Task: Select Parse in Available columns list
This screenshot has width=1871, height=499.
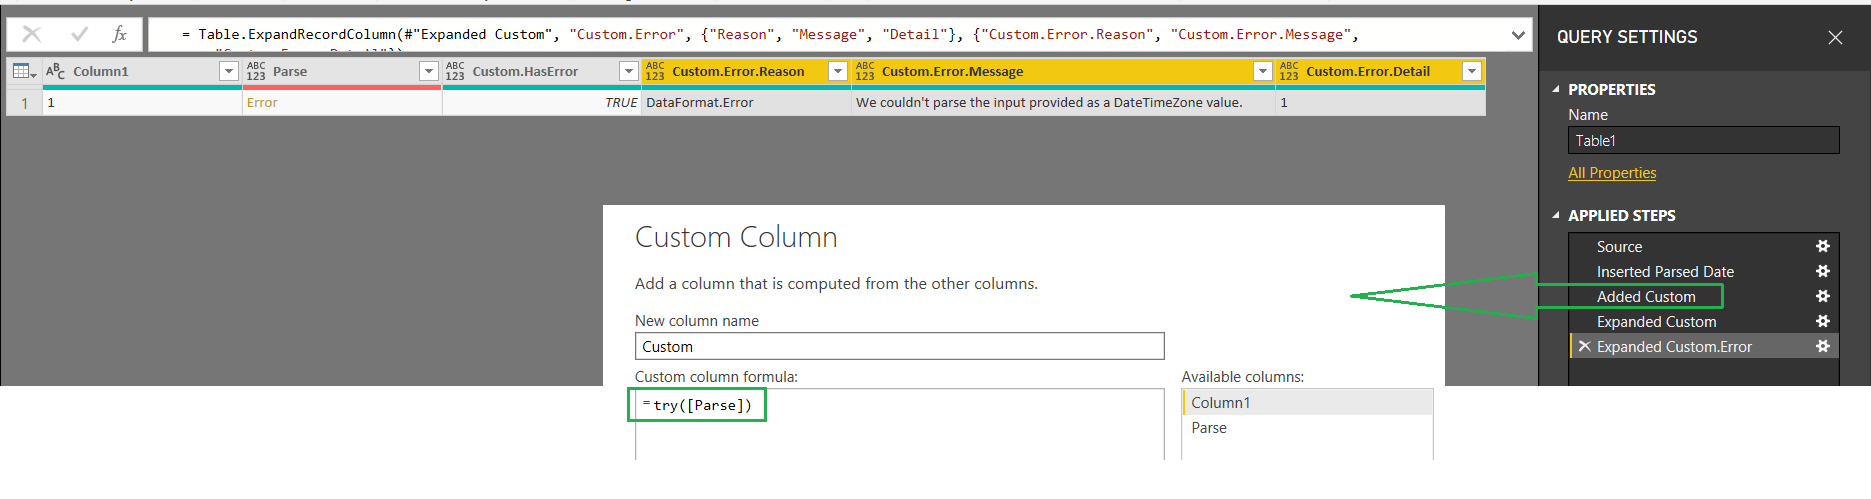Action: pos(1307,427)
